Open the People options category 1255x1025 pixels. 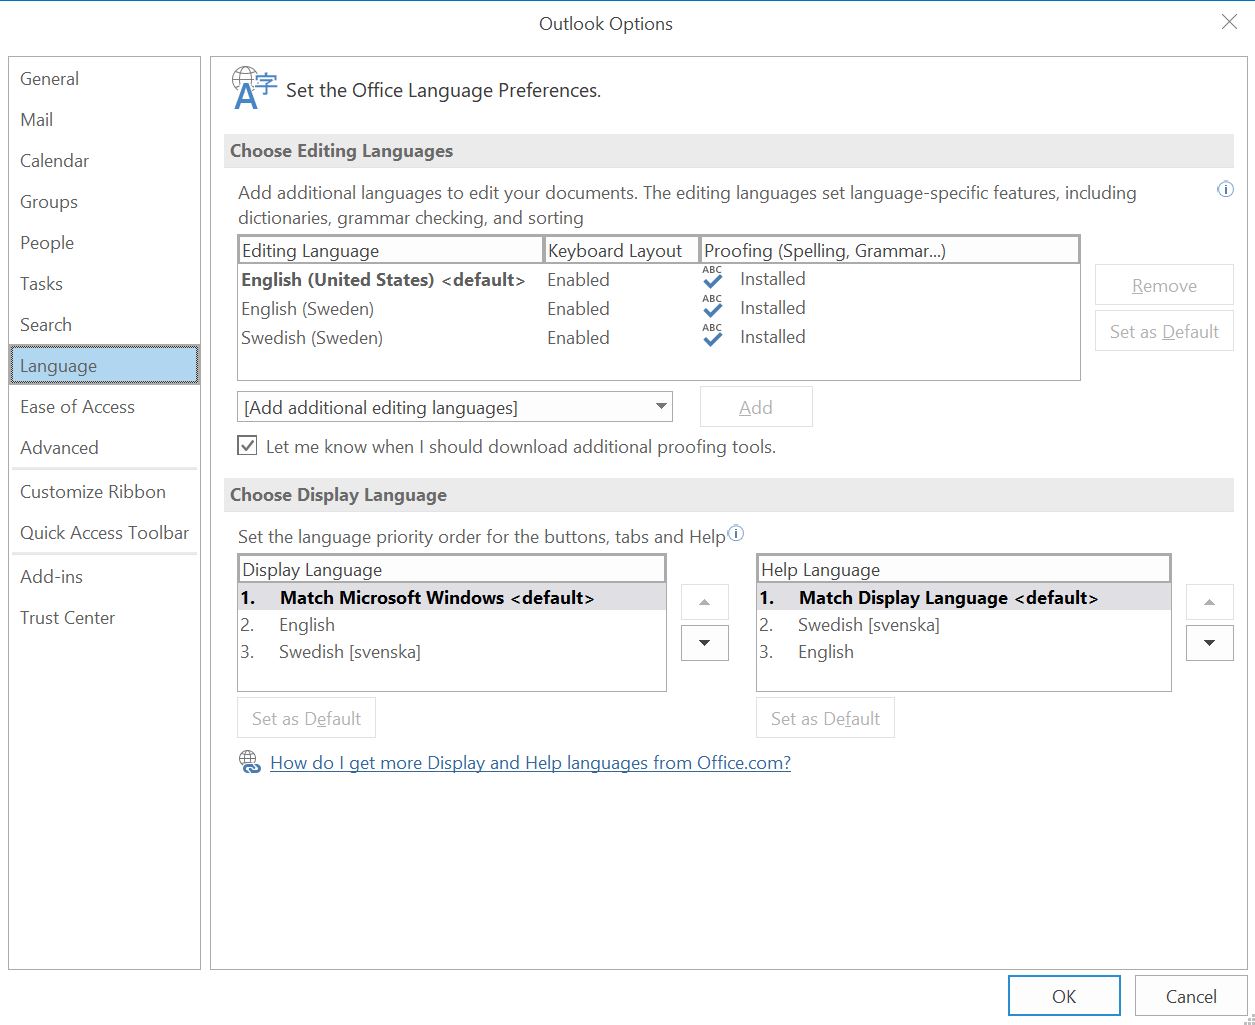[x=104, y=243]
